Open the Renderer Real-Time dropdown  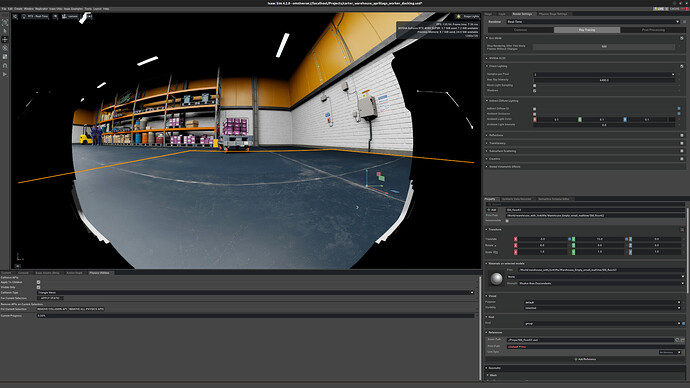(x=593, y=22)
